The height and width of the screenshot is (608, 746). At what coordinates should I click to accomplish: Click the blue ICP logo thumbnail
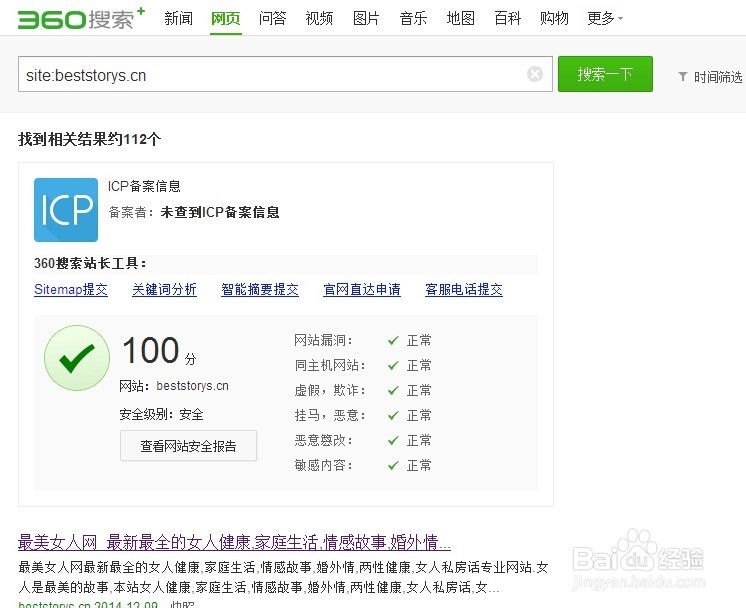pos(66,210)
